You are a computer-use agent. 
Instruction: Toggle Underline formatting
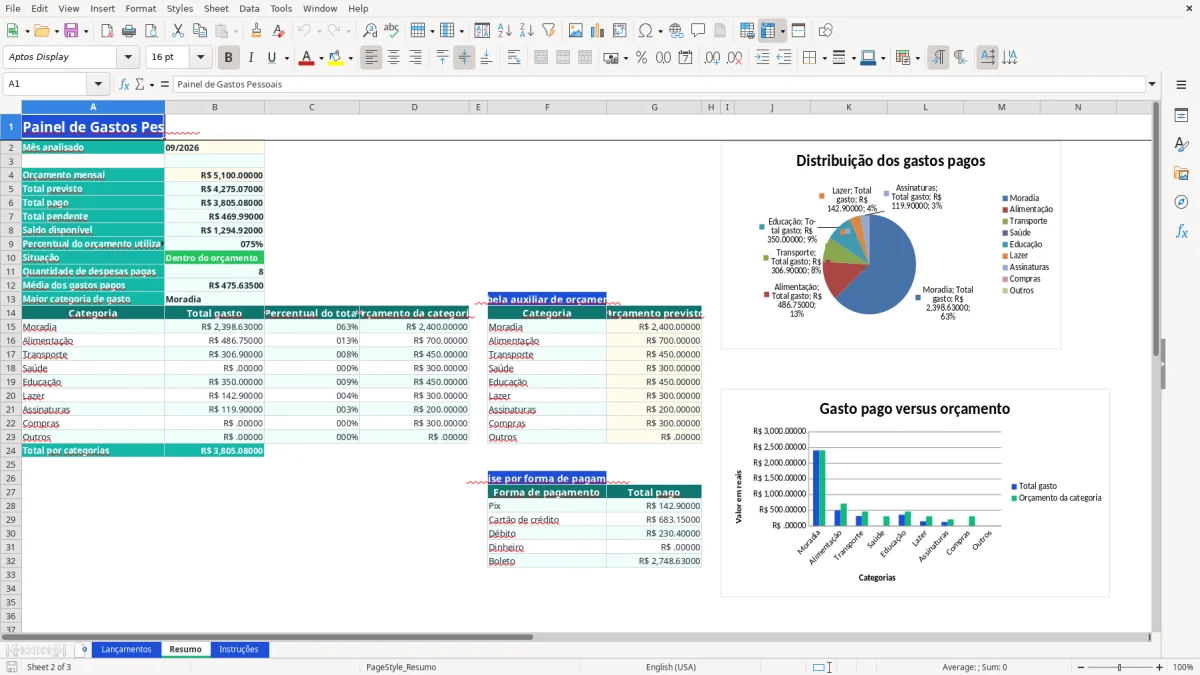click(271, 58)
